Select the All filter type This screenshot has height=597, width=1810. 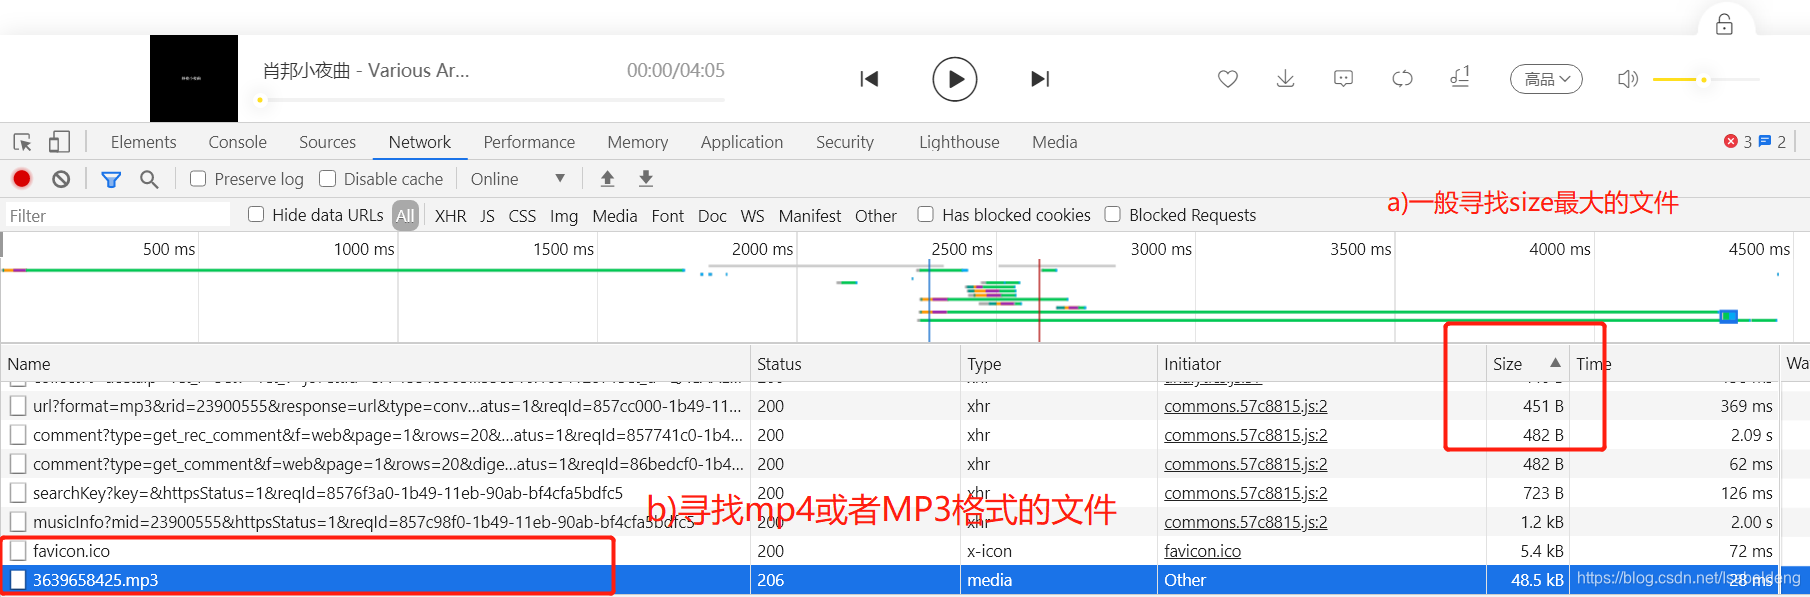pyautogui.click(x=405, y=215)
